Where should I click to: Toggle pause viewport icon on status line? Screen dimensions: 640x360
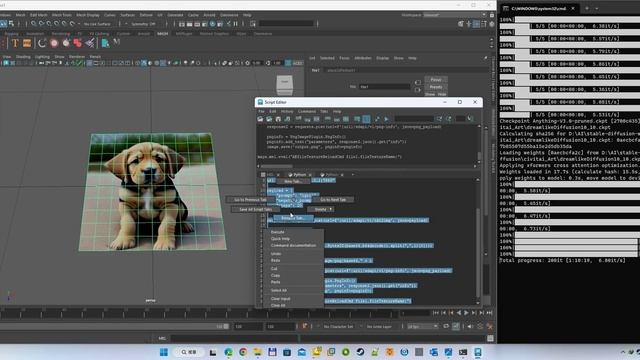coord(236,24)
